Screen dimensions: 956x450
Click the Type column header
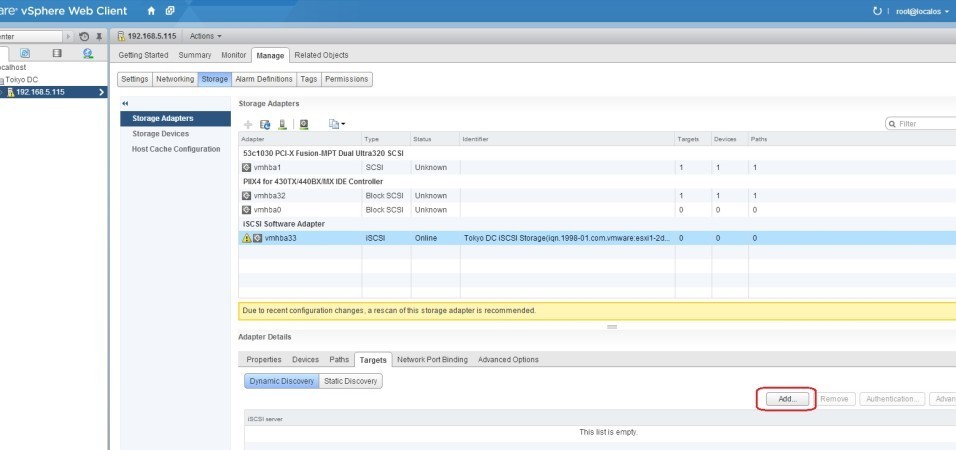coord(386,139)
